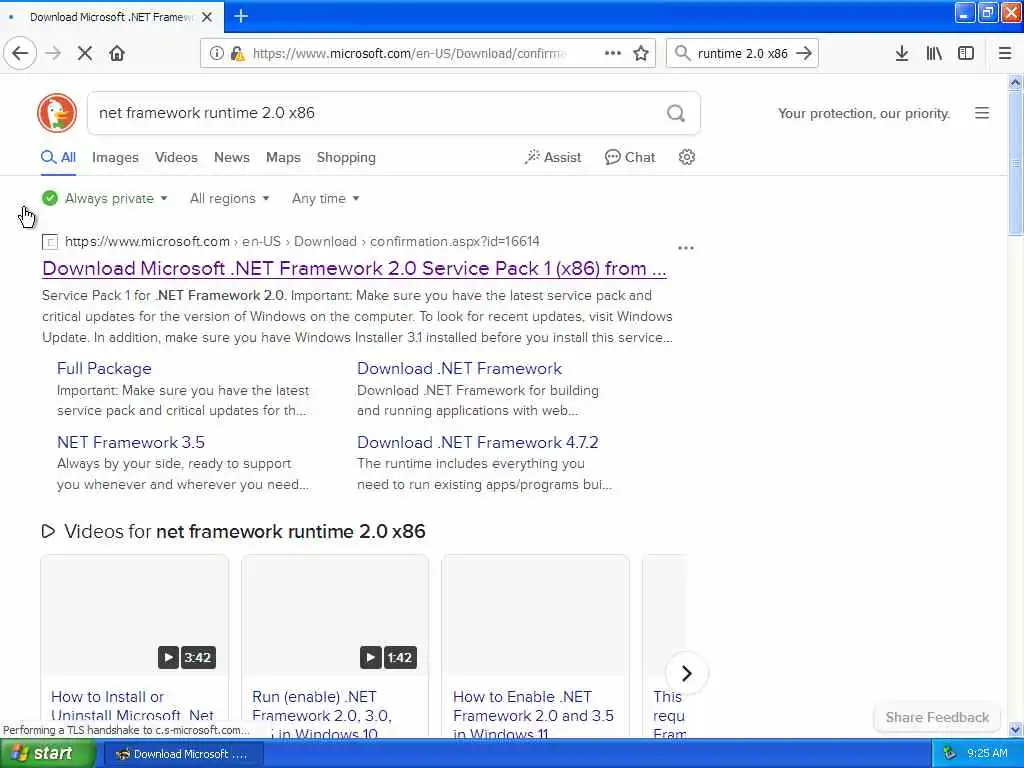1024x768 pixels.
Task: Stop loading the page
Action: pyautogui.click(x=85, y=54)
